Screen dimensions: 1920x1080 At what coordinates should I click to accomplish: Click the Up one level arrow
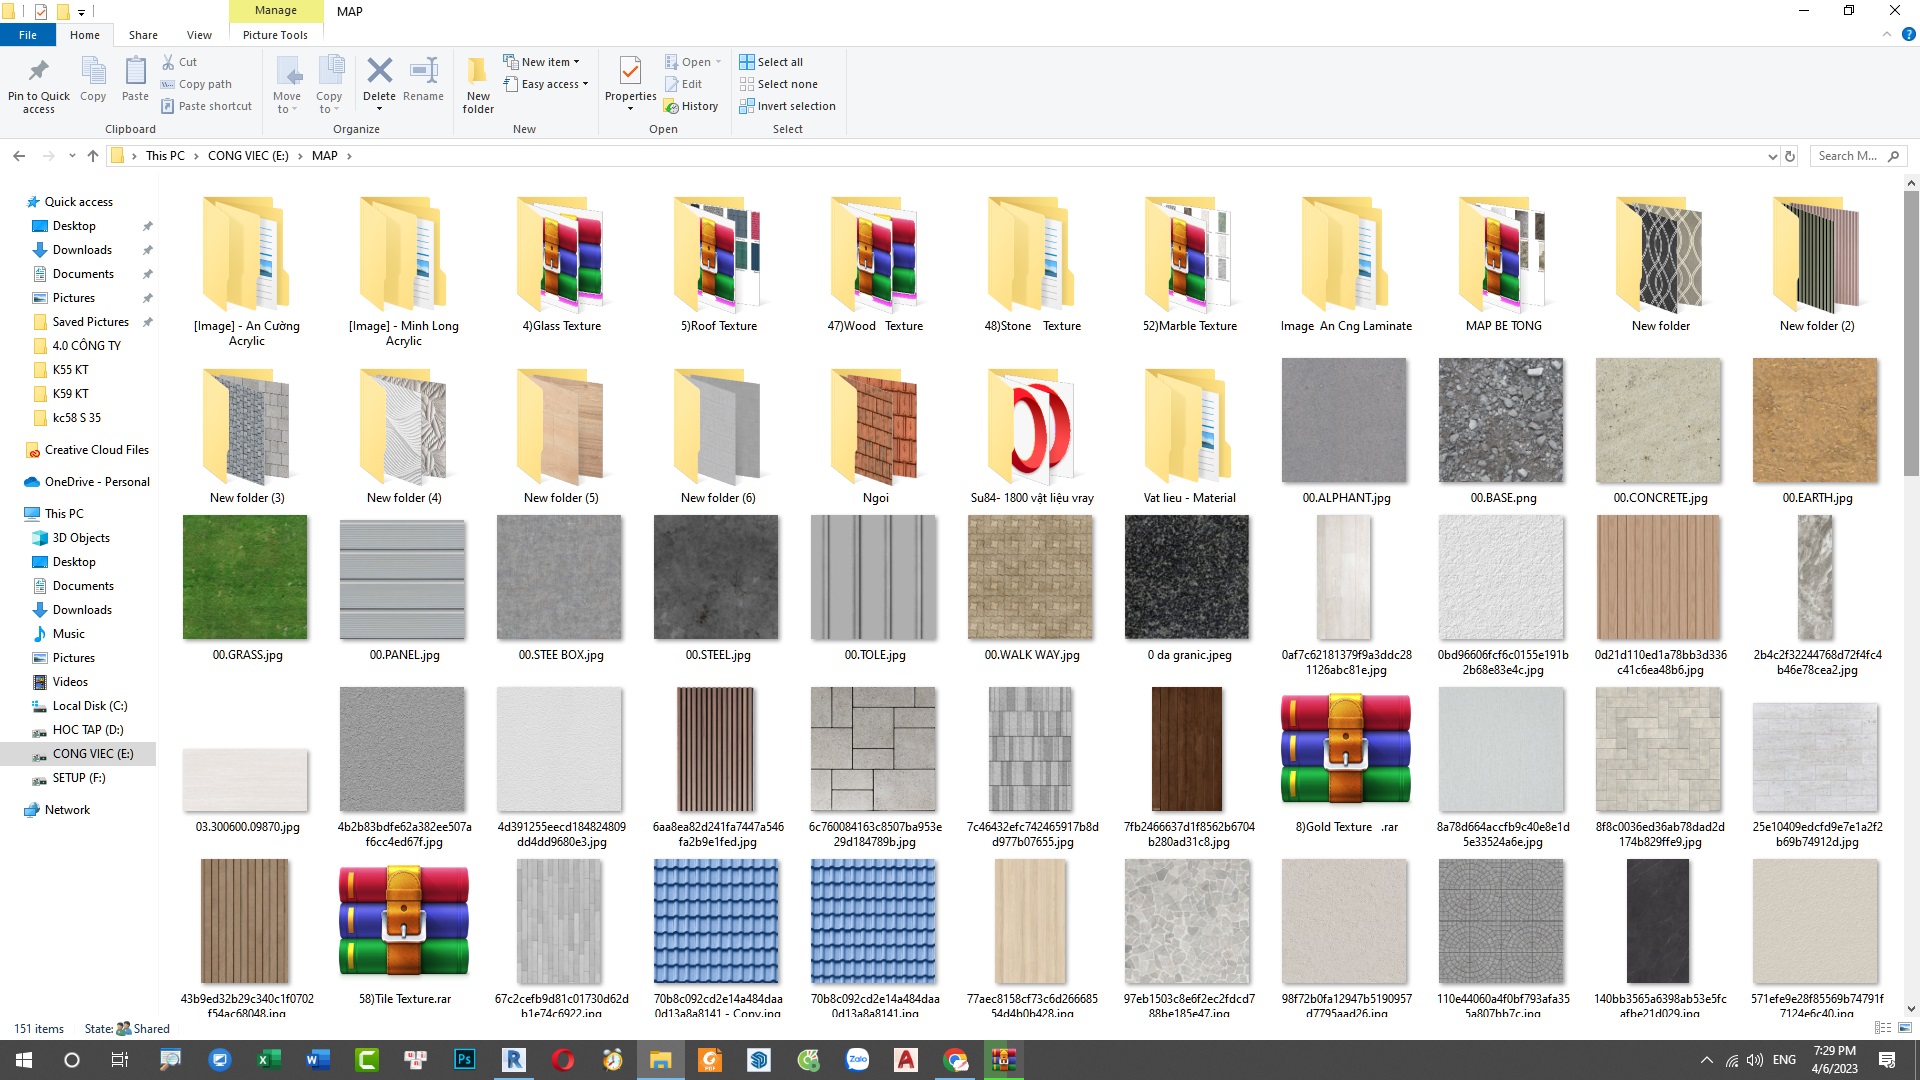[x=93, y=156]
